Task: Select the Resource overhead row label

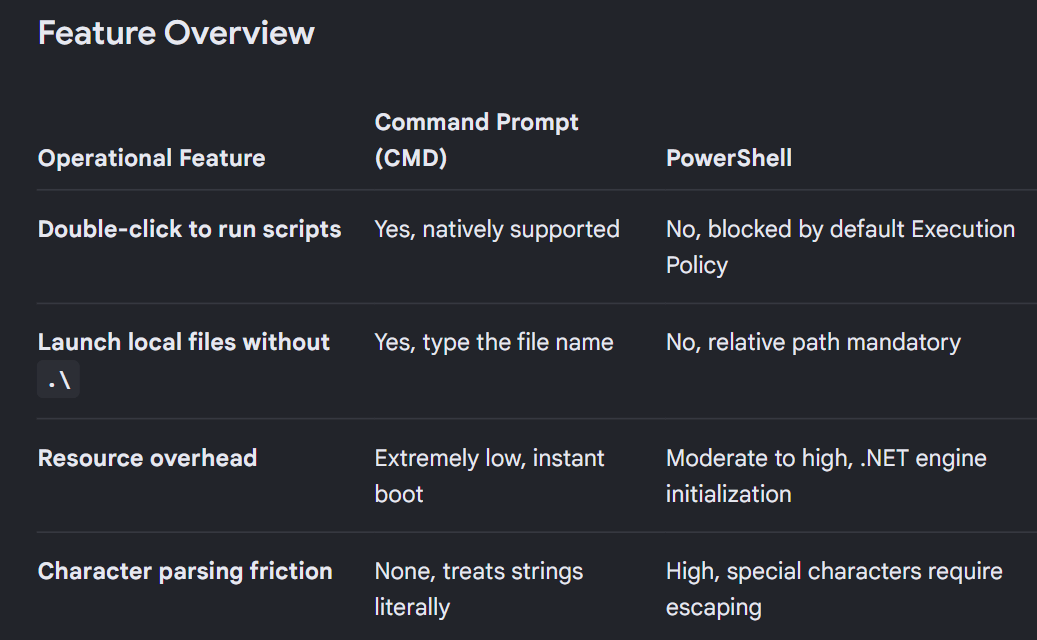Action: coord(147,458)
